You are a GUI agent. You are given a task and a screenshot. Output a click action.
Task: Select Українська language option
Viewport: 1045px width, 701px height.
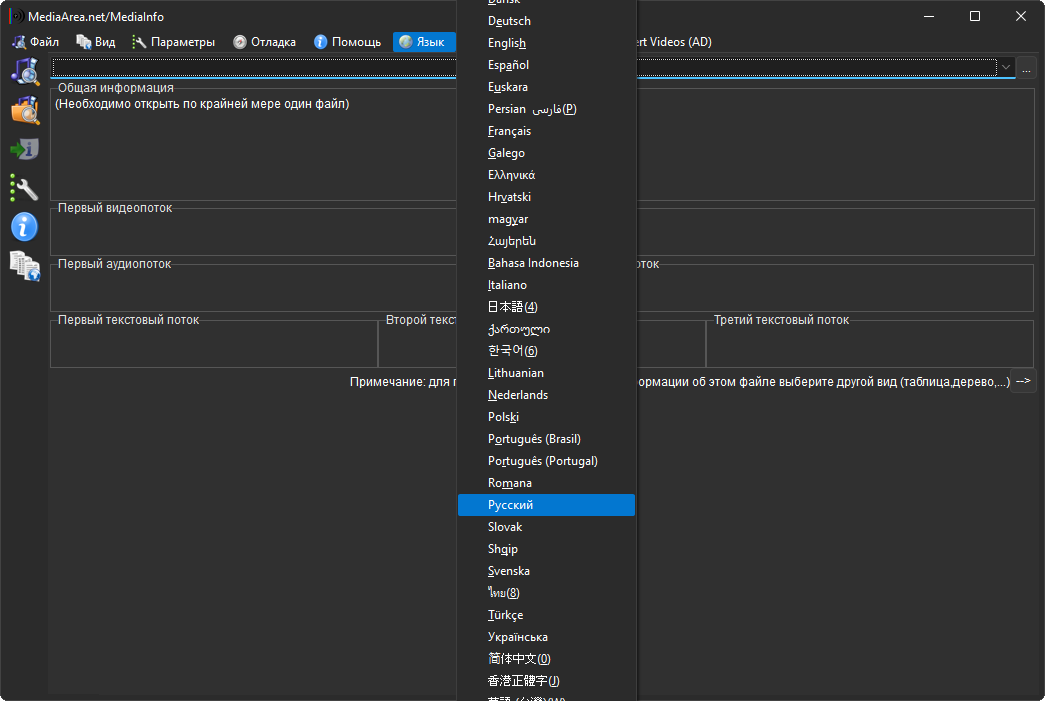(517, 637)
